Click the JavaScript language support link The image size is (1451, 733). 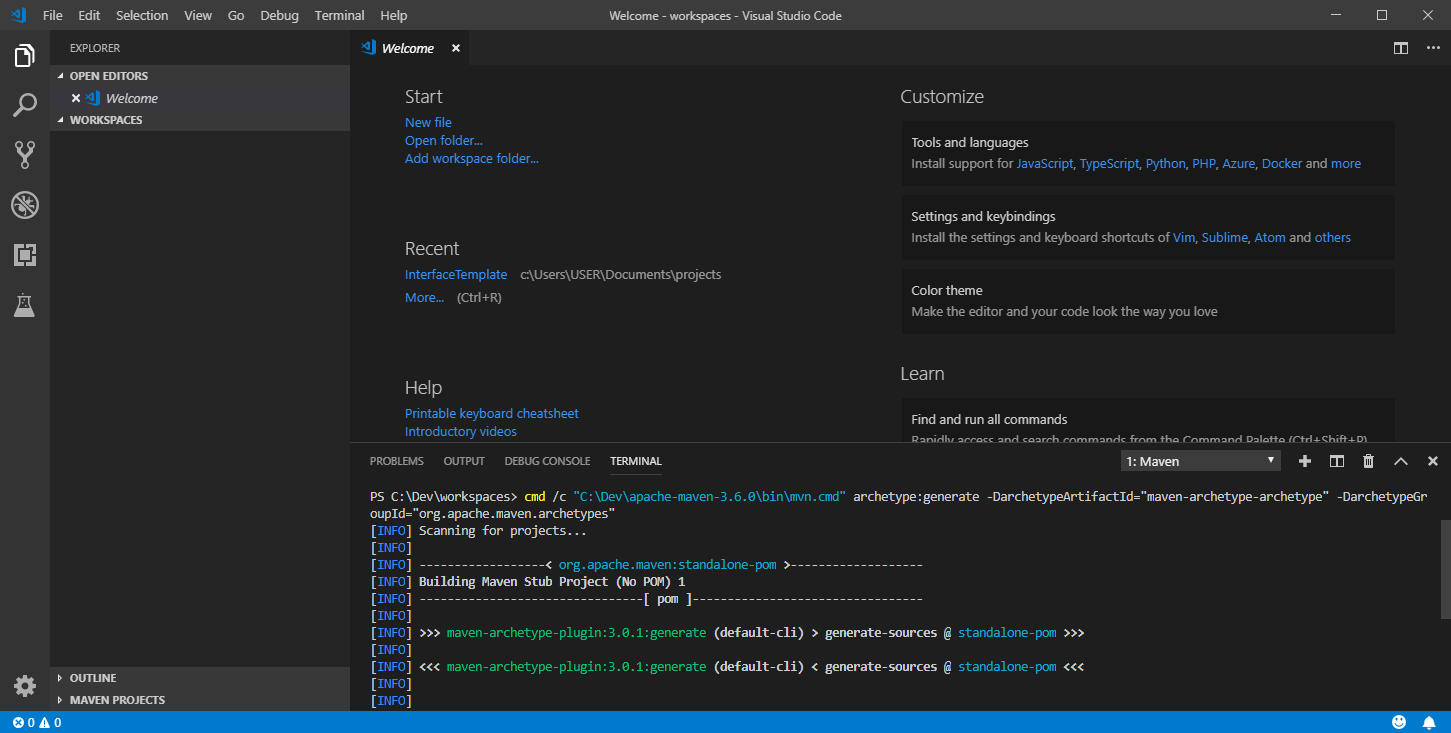pyautogui.click(x=1045, y=163)
